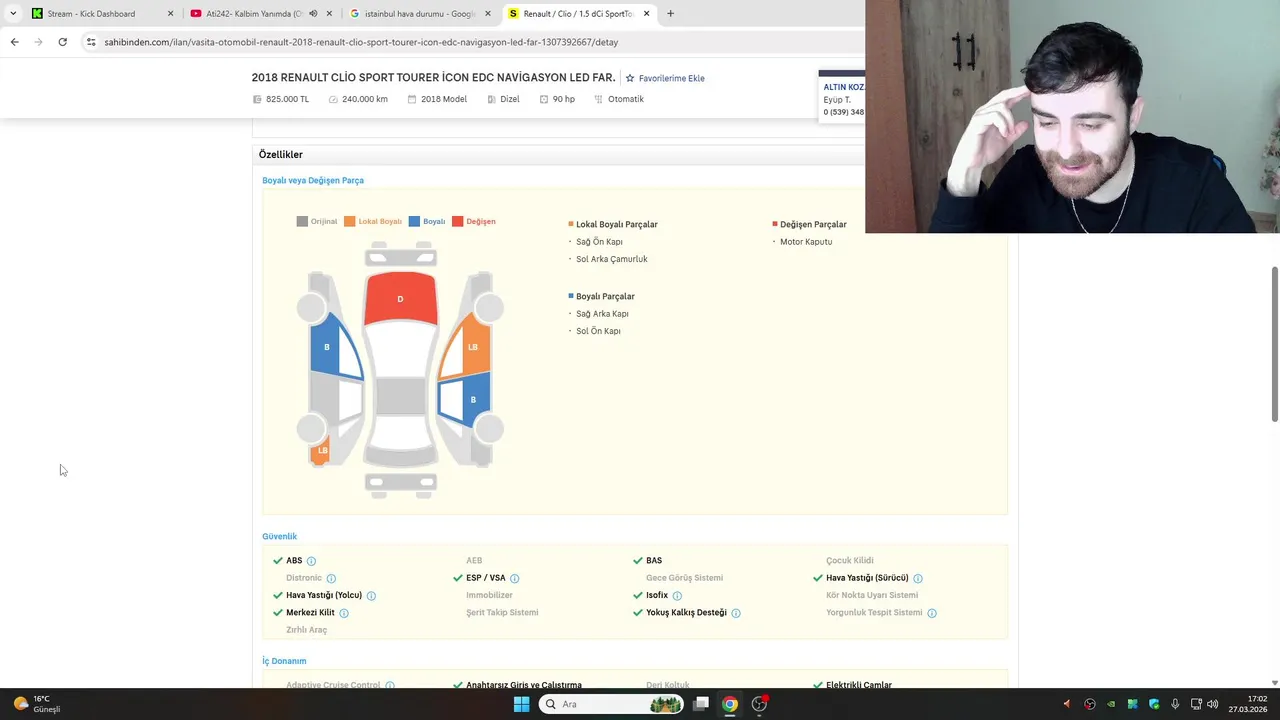Click the Güvenlik section heading

280,537
